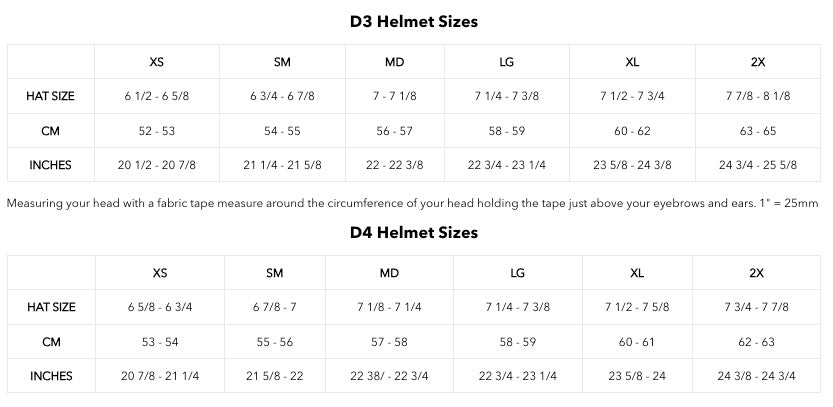
Task: Select the HAT SIZE row label in D3 table
Action: [51, 96]
